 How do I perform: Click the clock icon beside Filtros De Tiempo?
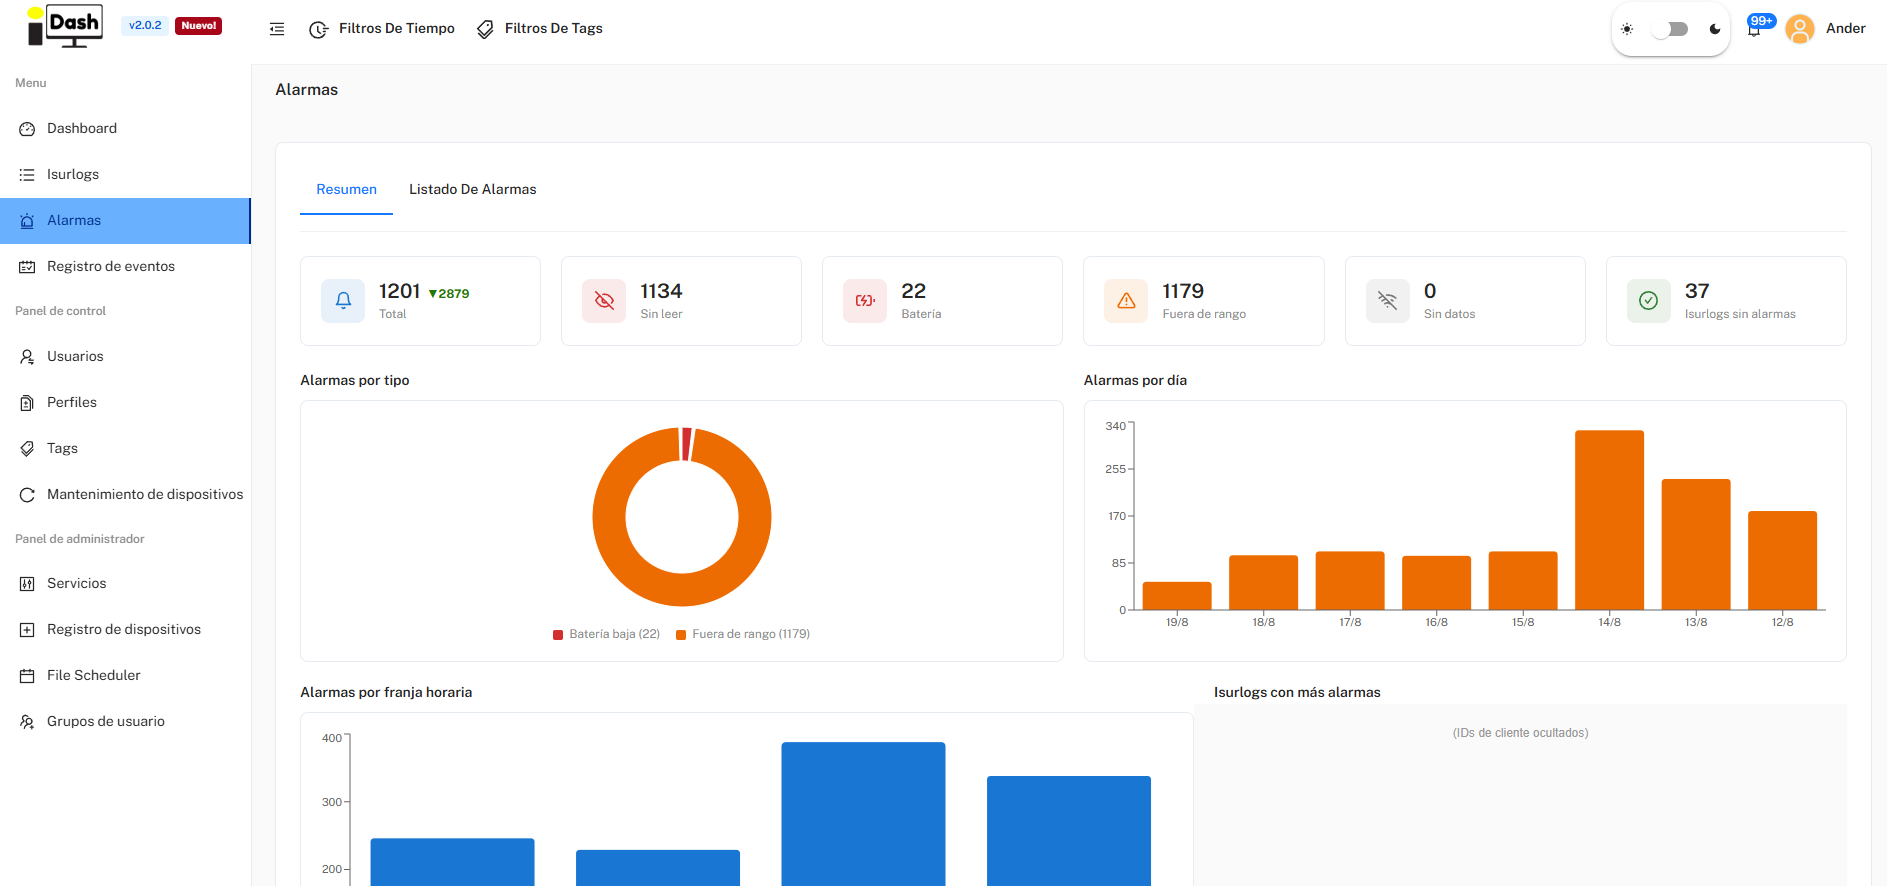(x=319, y=30)
